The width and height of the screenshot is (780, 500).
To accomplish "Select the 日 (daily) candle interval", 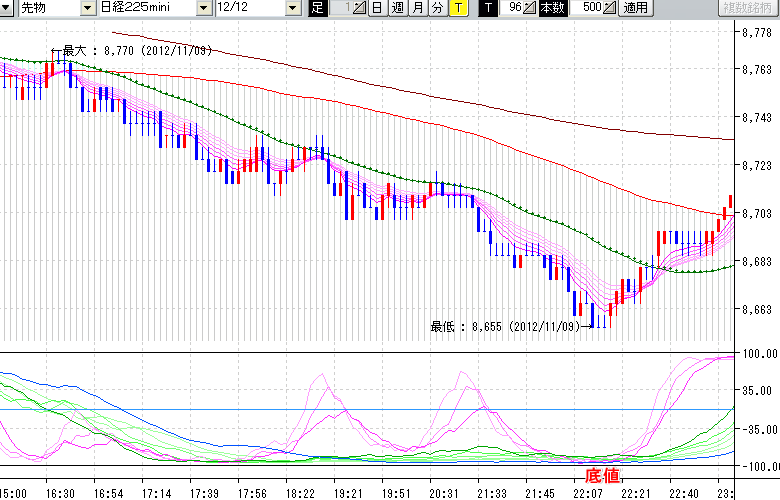I will click(x=376, y=8).
